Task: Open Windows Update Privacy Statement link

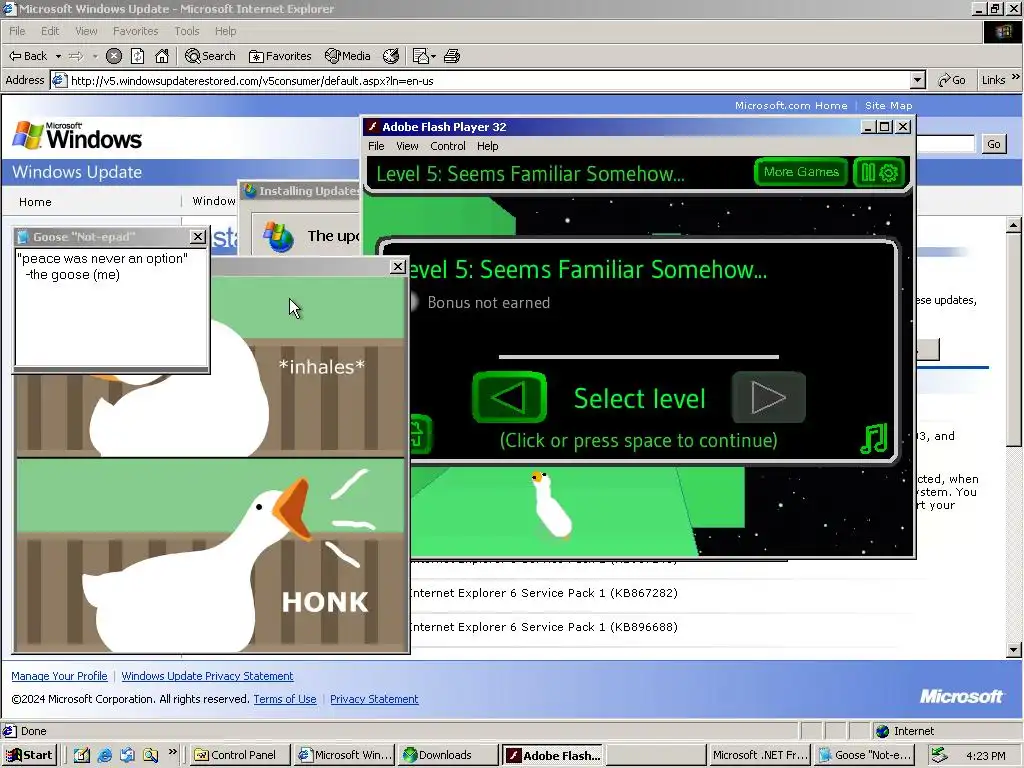Action: pos(207,676)
